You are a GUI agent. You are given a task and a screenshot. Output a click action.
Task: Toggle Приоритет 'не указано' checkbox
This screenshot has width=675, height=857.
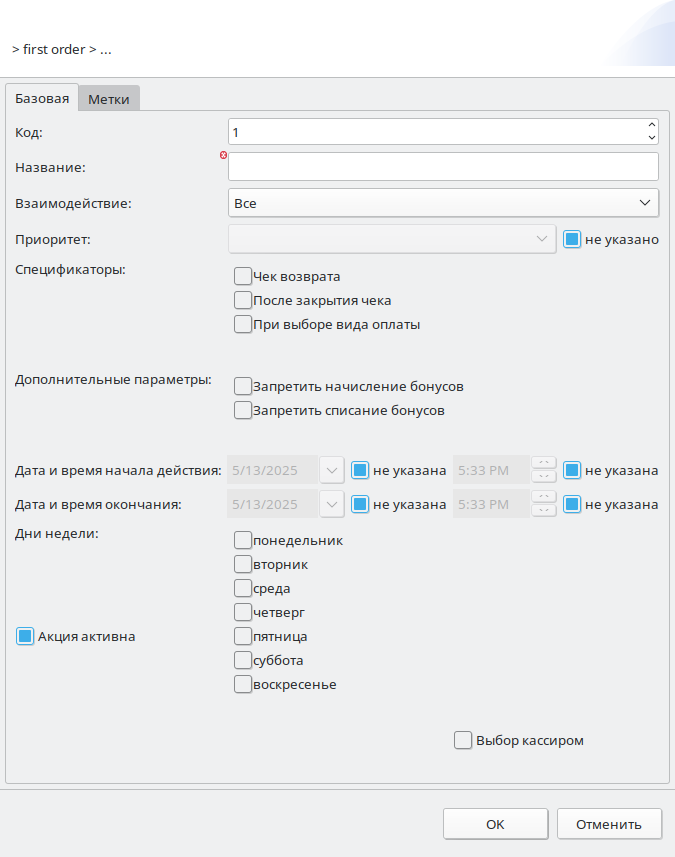point(572,240)
